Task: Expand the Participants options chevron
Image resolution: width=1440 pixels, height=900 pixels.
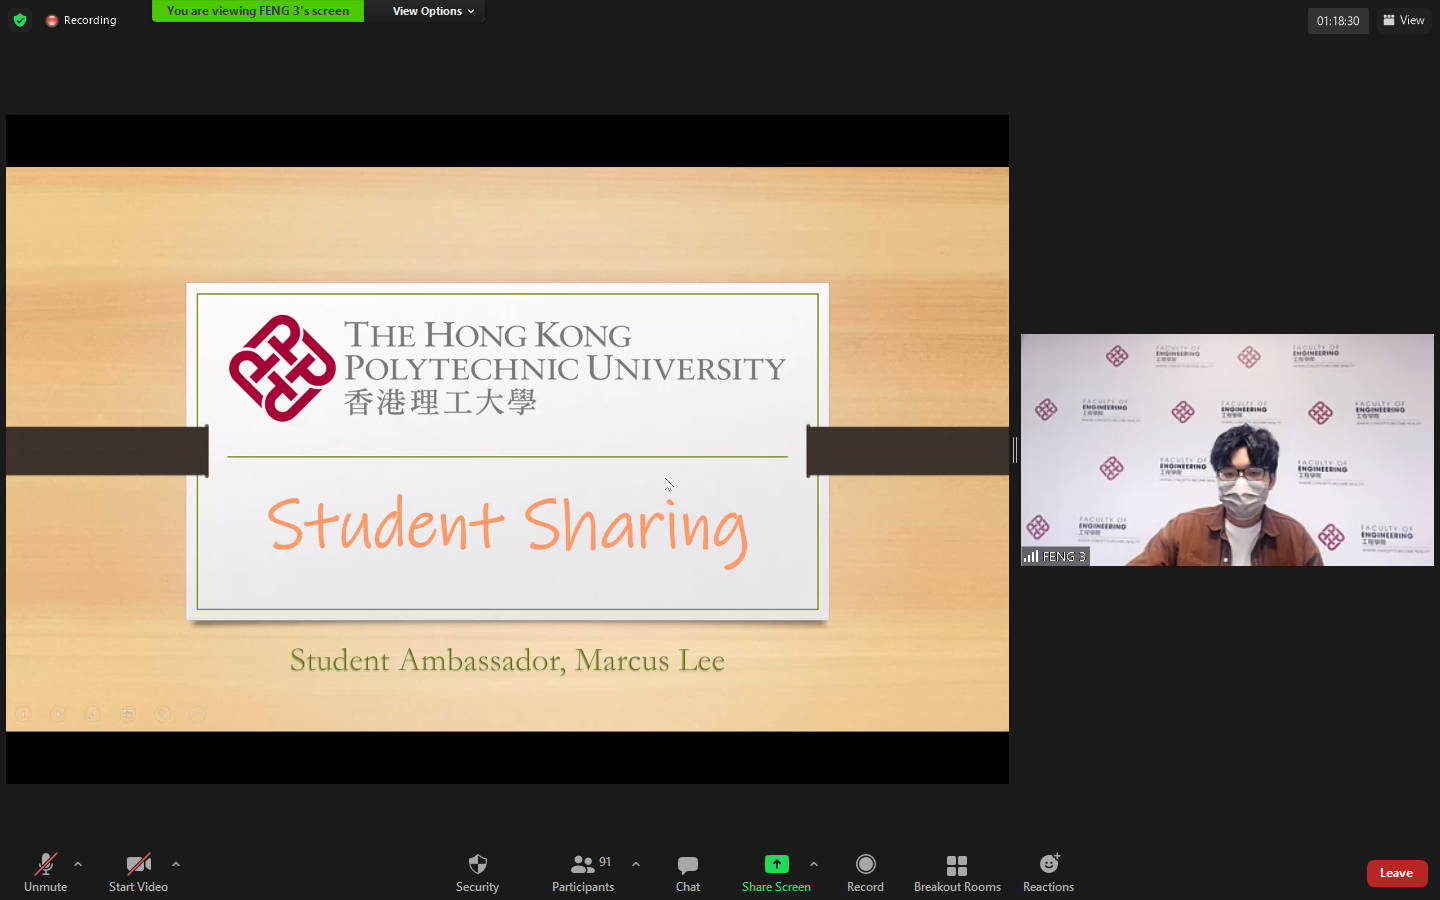Action: pyautogui.click(x=636, y=864)
